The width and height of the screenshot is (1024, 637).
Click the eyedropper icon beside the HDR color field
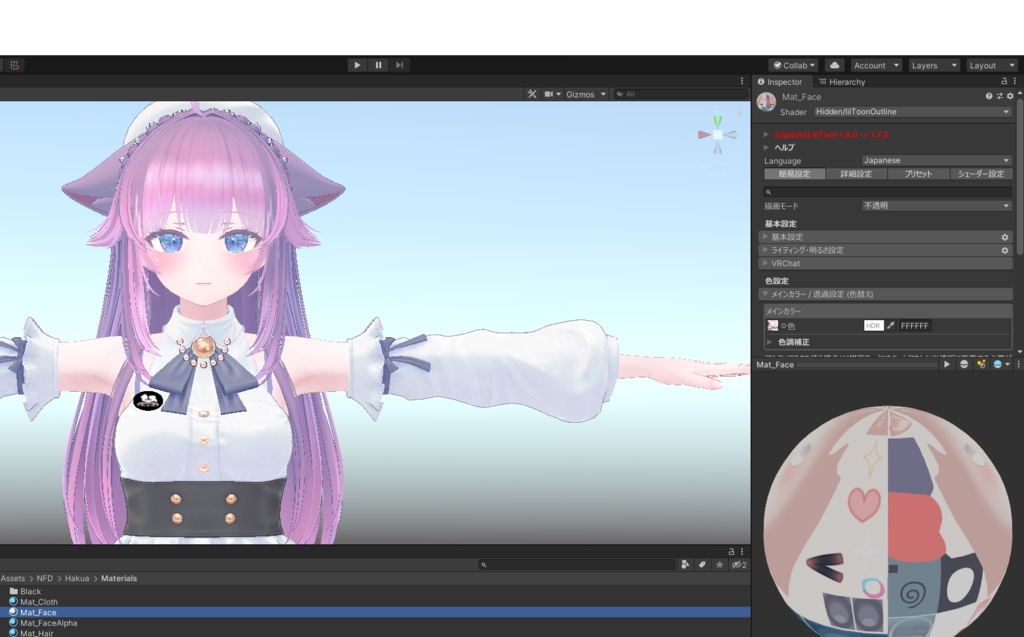pyautogui.click(x=891, y=326)
